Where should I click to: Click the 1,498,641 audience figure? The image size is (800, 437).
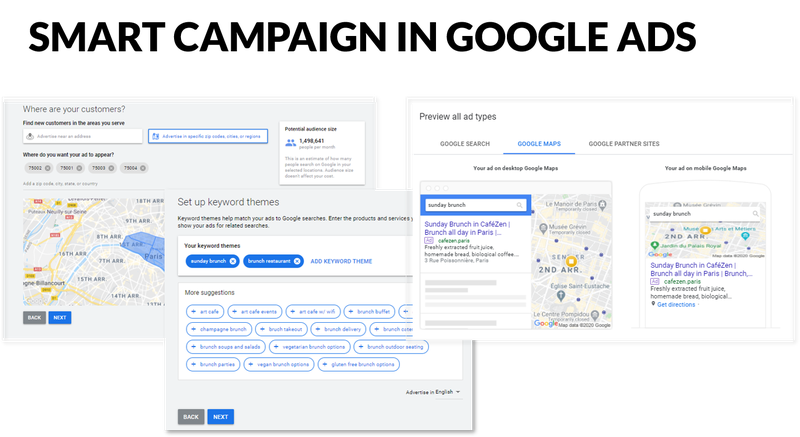pos(311,141)
